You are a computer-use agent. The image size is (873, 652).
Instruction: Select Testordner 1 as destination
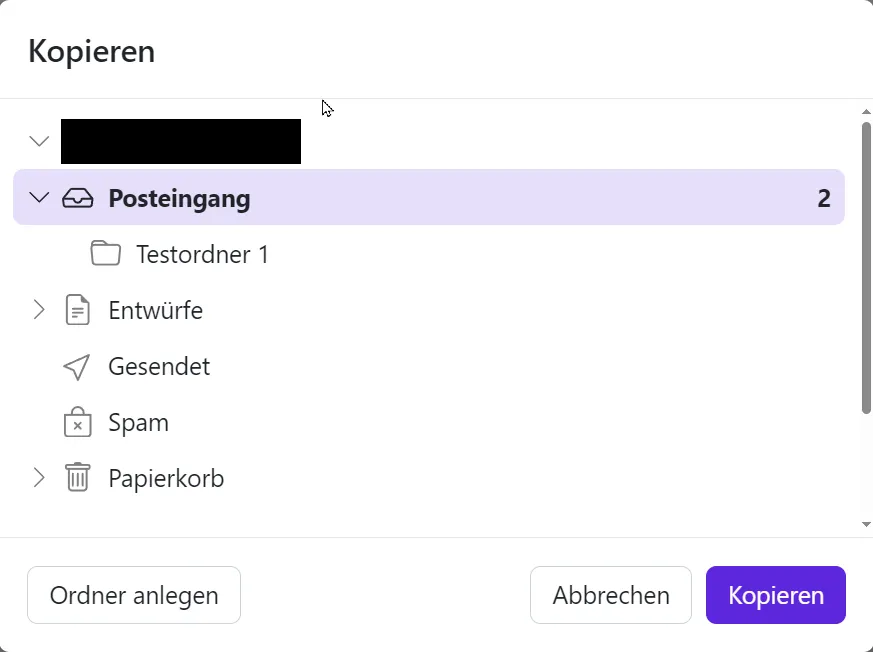point(201,254)
